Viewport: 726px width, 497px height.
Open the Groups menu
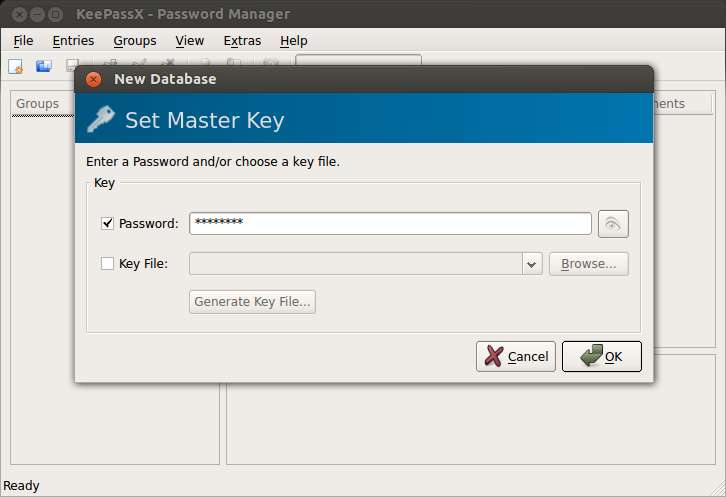pyautogui.click(x=135, y=41)
